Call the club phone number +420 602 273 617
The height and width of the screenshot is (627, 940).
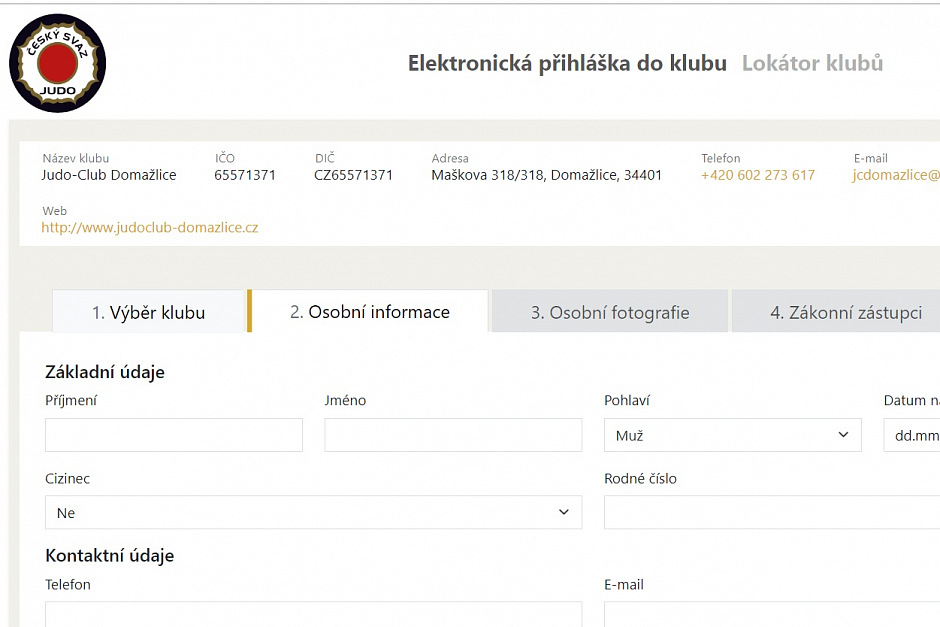pyautogui.click(x=758, y=175)
